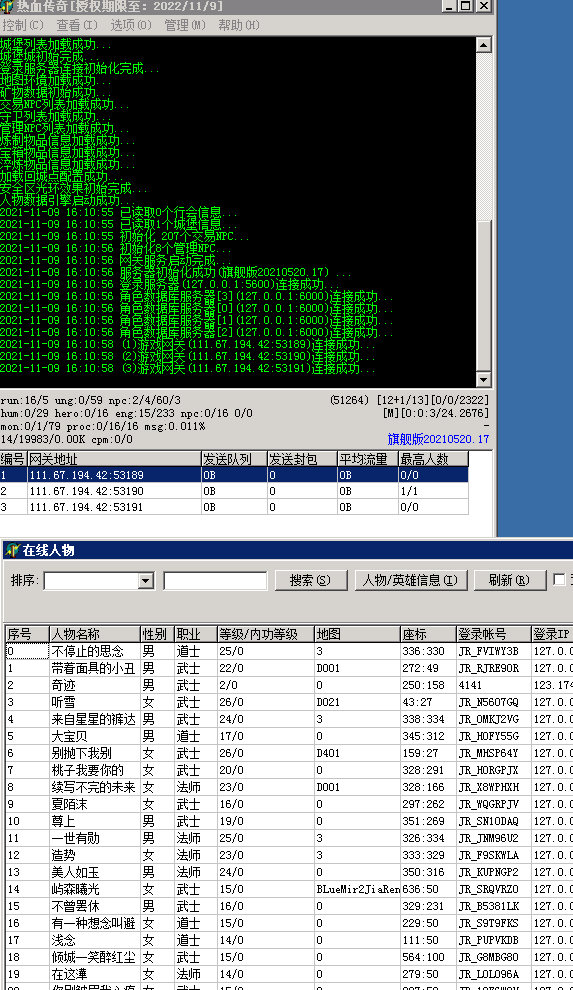Open the 选项(O) menu
The image size is (573, 990).
pos(131,25)
